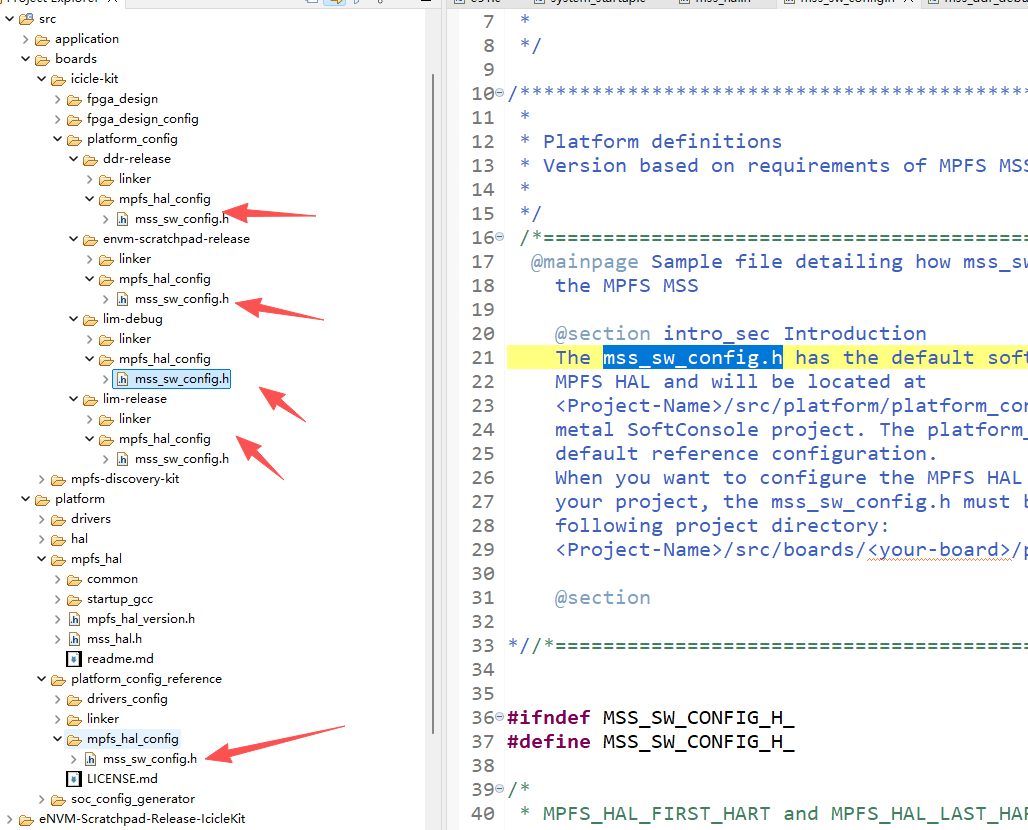1028x830 pixels.
Task: Click 'the MPFS MSS' text in line 18
Action: 627,286
